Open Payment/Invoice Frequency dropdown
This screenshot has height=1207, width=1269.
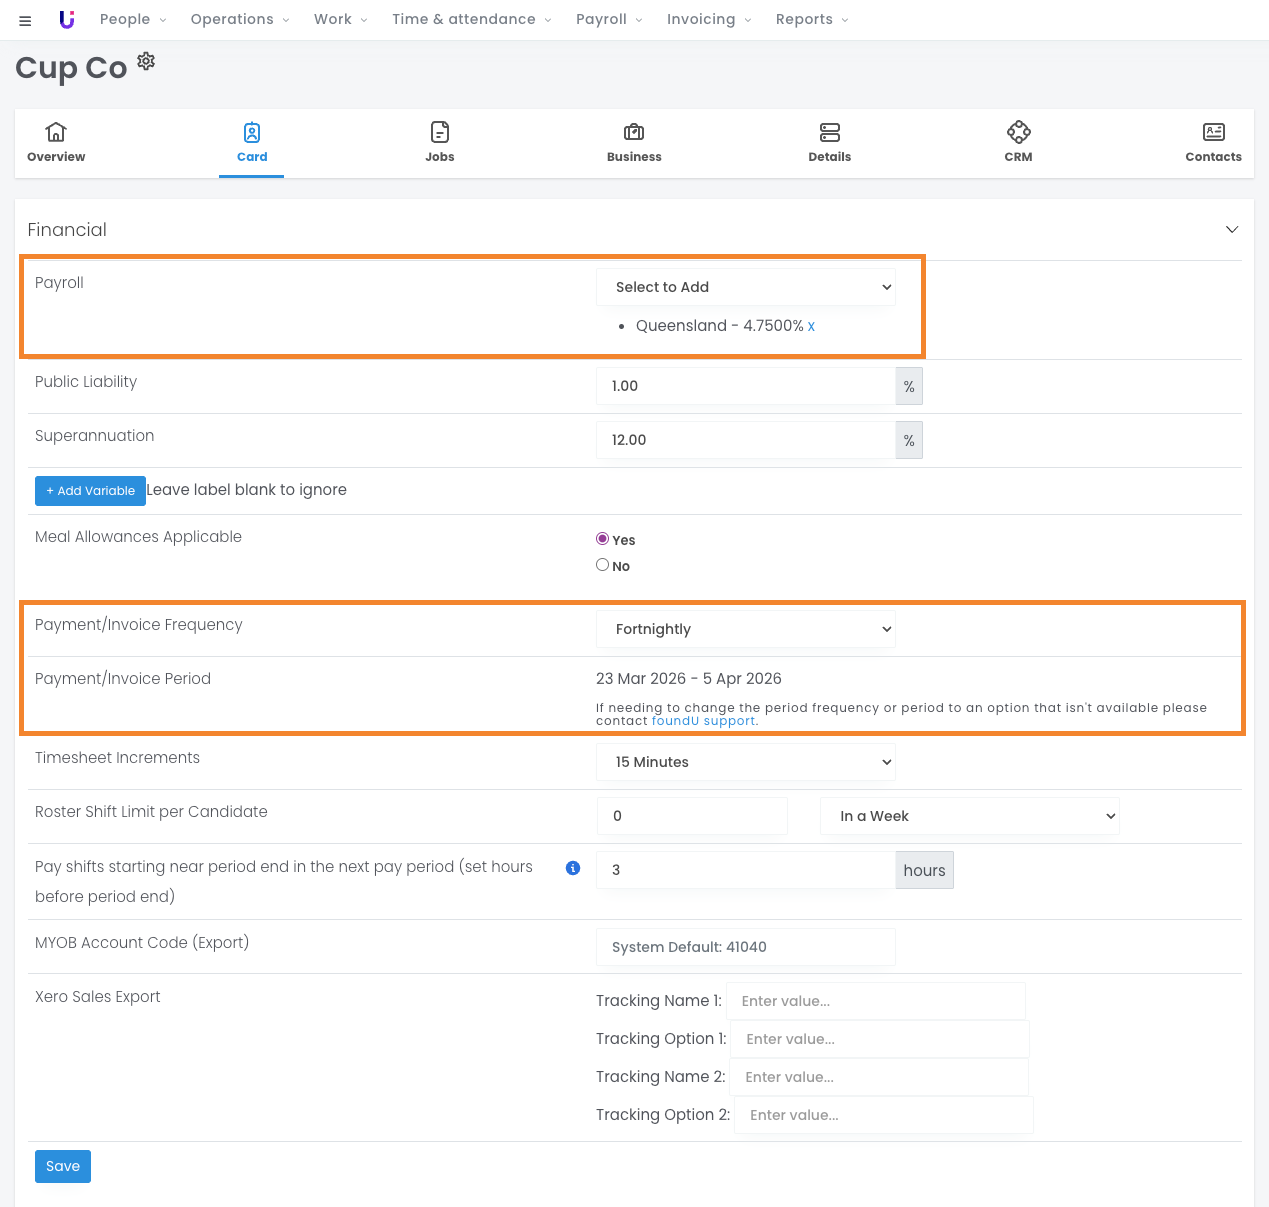[x=746, y=629]
